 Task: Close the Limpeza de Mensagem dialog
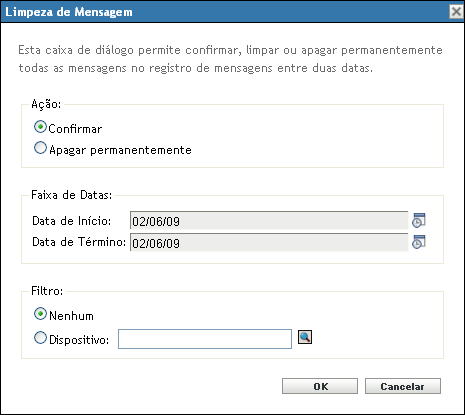click(x=456, y=12)
